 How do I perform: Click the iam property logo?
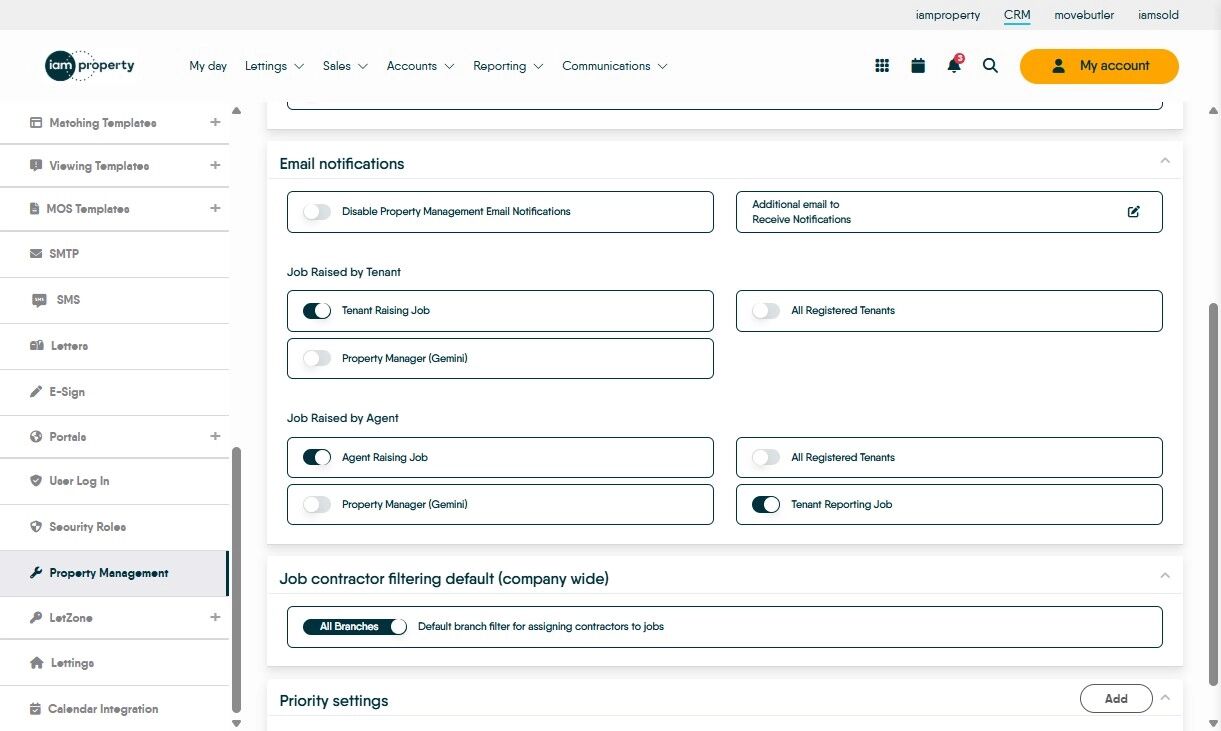90,66
